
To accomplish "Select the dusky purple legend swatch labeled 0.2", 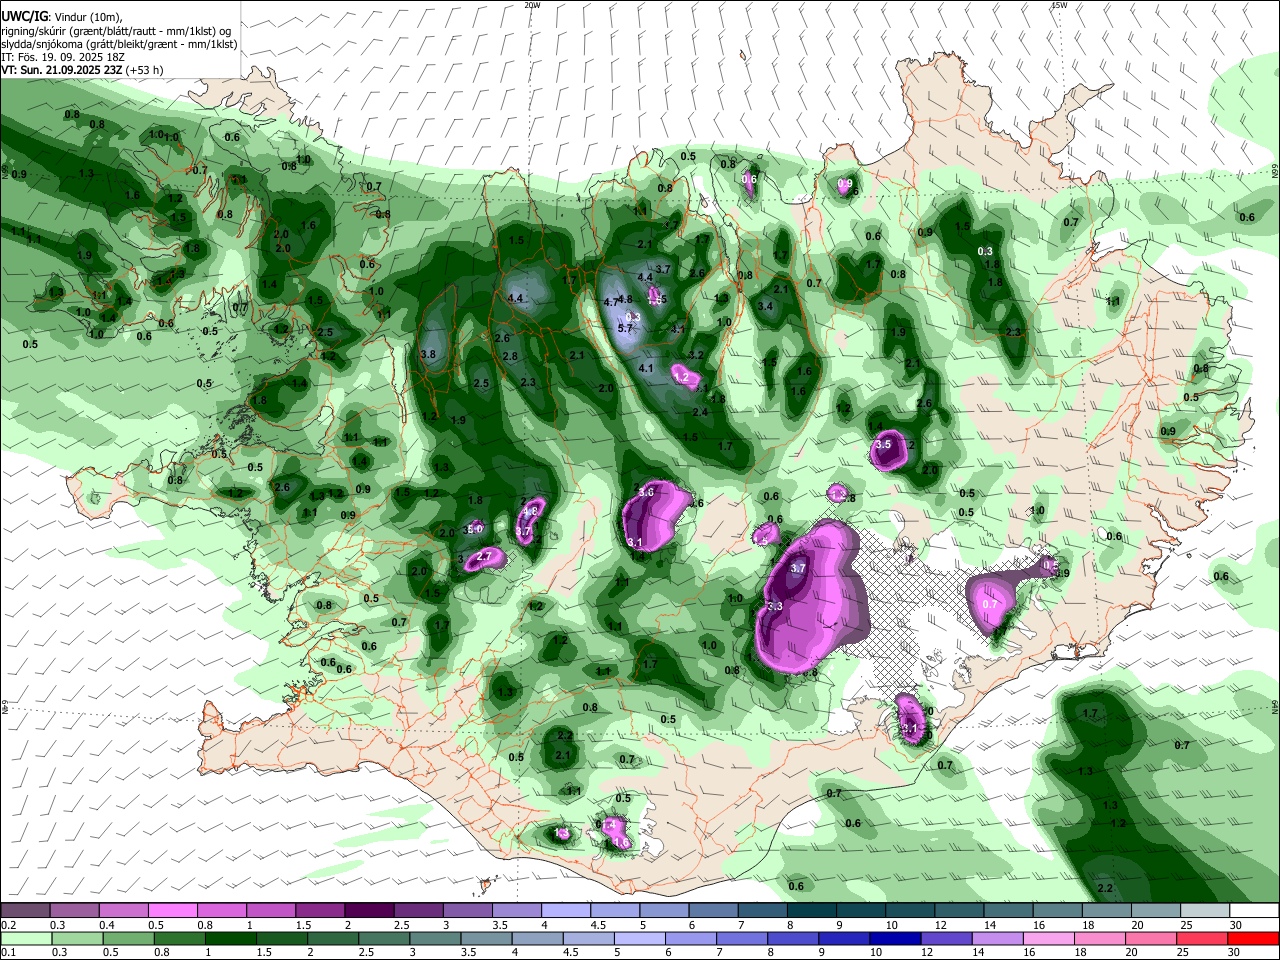I will [25, 911].
